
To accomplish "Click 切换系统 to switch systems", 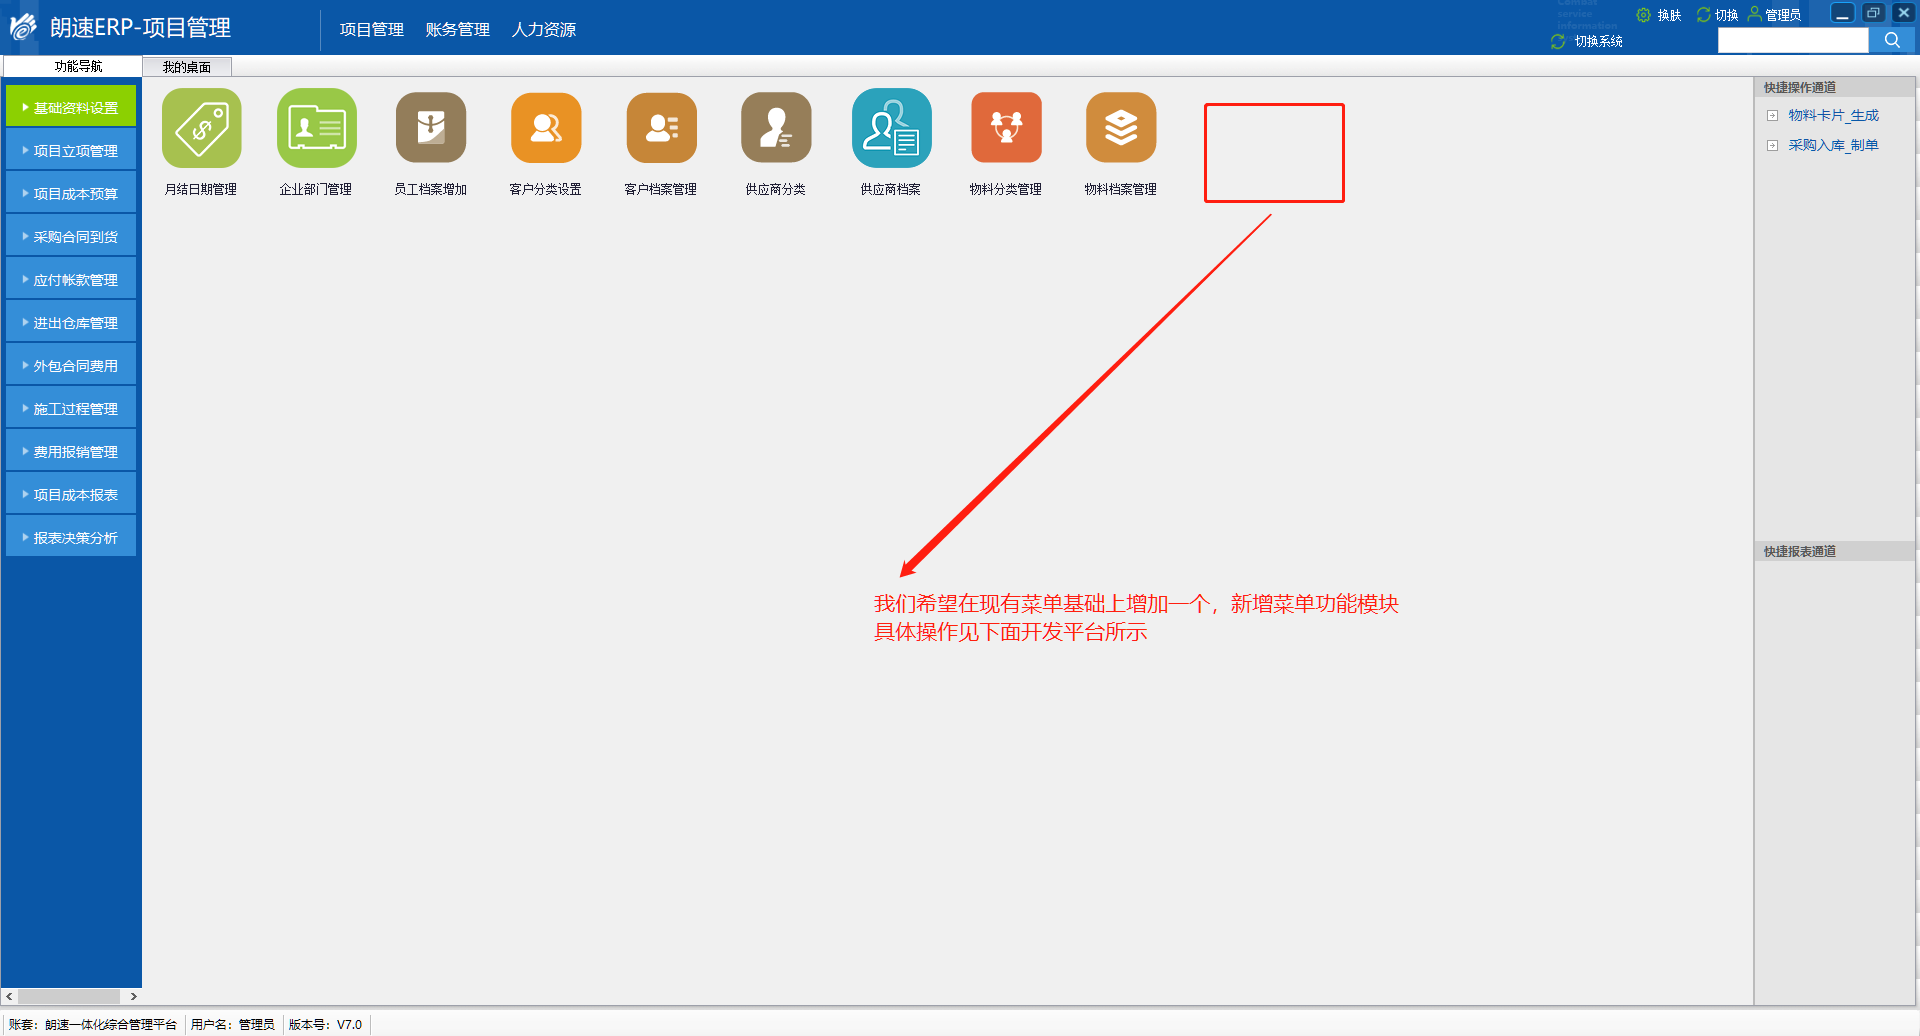I will pos(1597,41).
